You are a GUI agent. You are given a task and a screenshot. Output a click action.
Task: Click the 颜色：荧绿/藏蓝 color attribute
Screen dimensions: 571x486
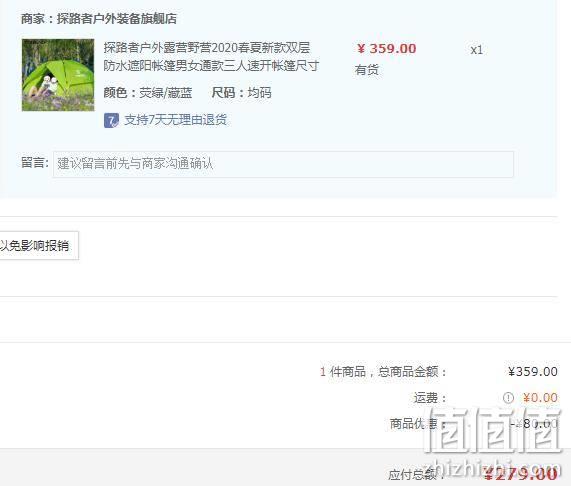point(147,93)
